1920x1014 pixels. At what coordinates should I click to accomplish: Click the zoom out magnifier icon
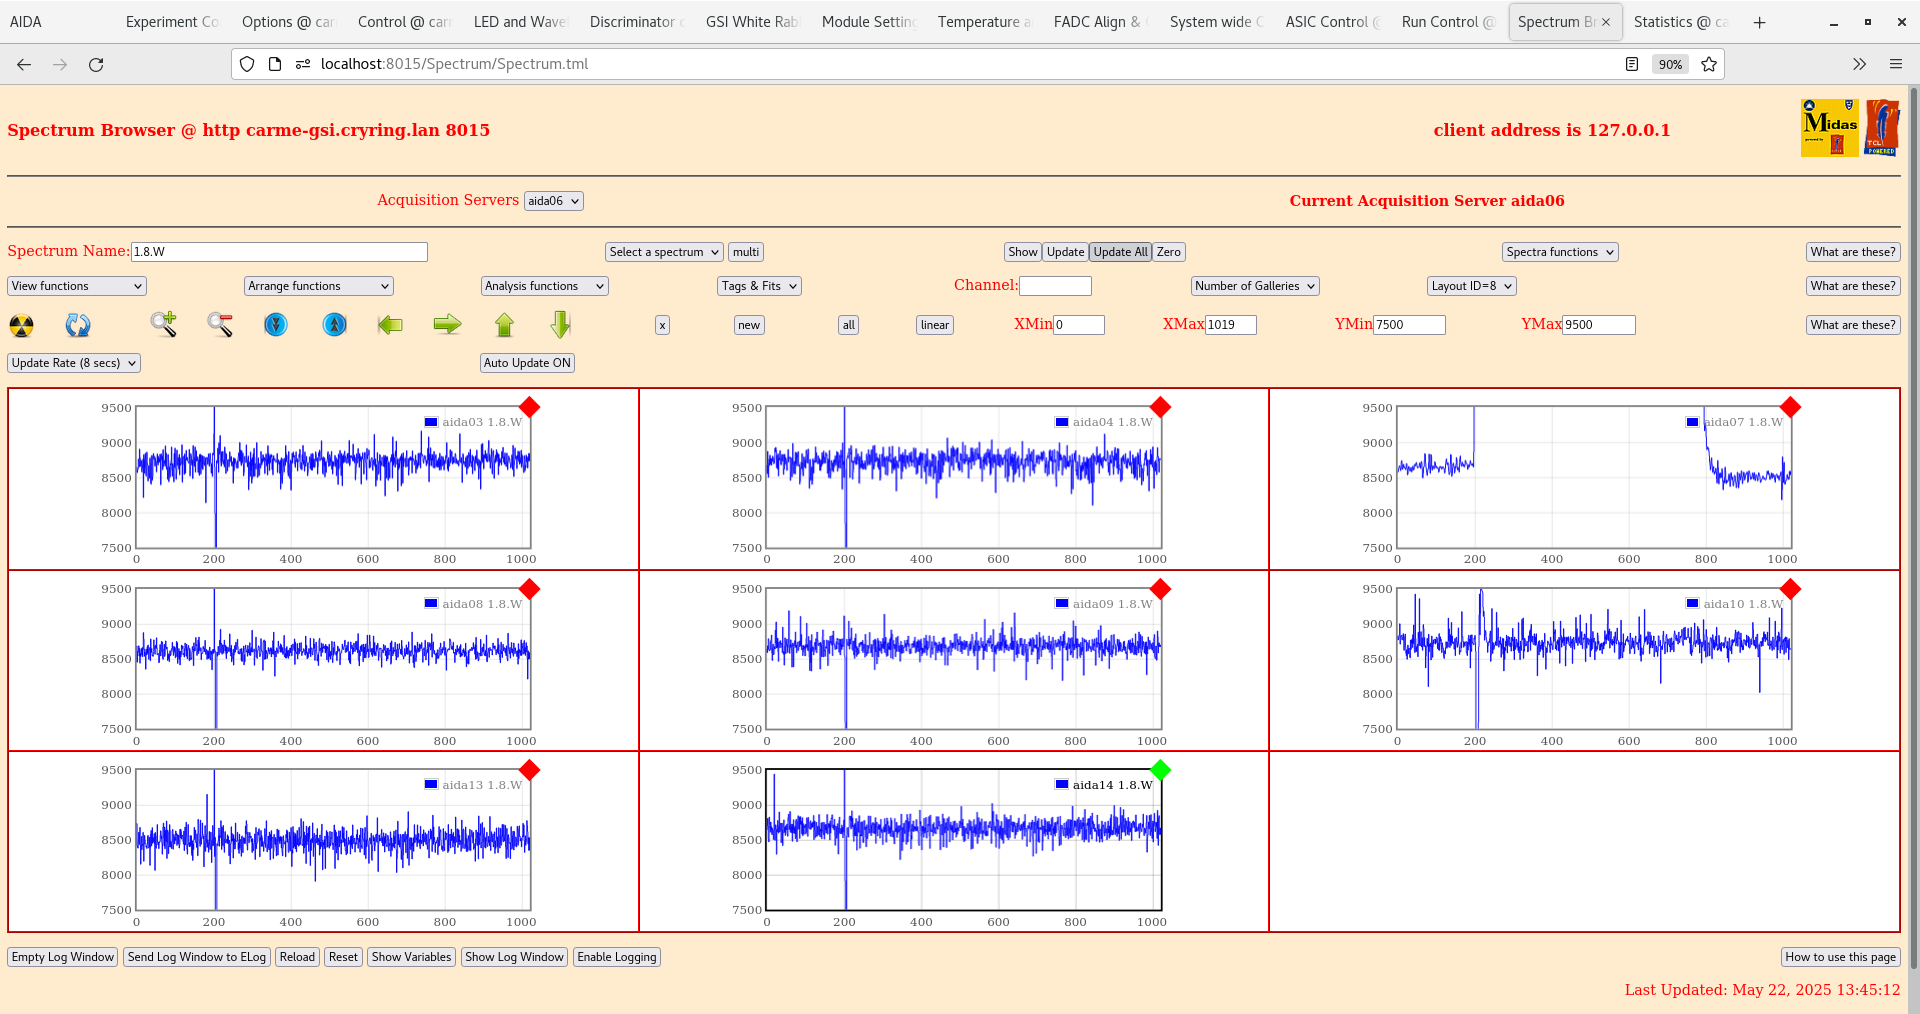[x=220, y=325]
